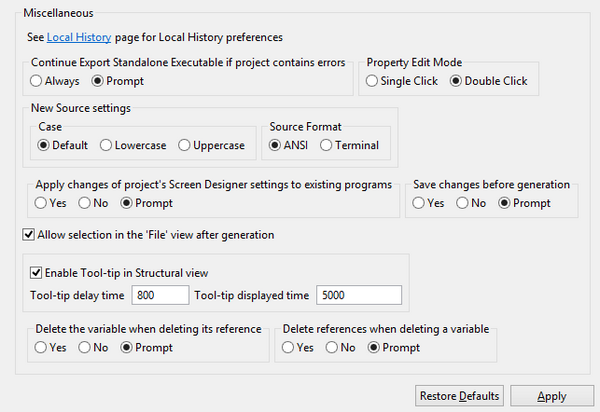Toggle Allow selection in 'File' view checkbox
Viewport: 600px width, 412px height.
click(28, 235)
